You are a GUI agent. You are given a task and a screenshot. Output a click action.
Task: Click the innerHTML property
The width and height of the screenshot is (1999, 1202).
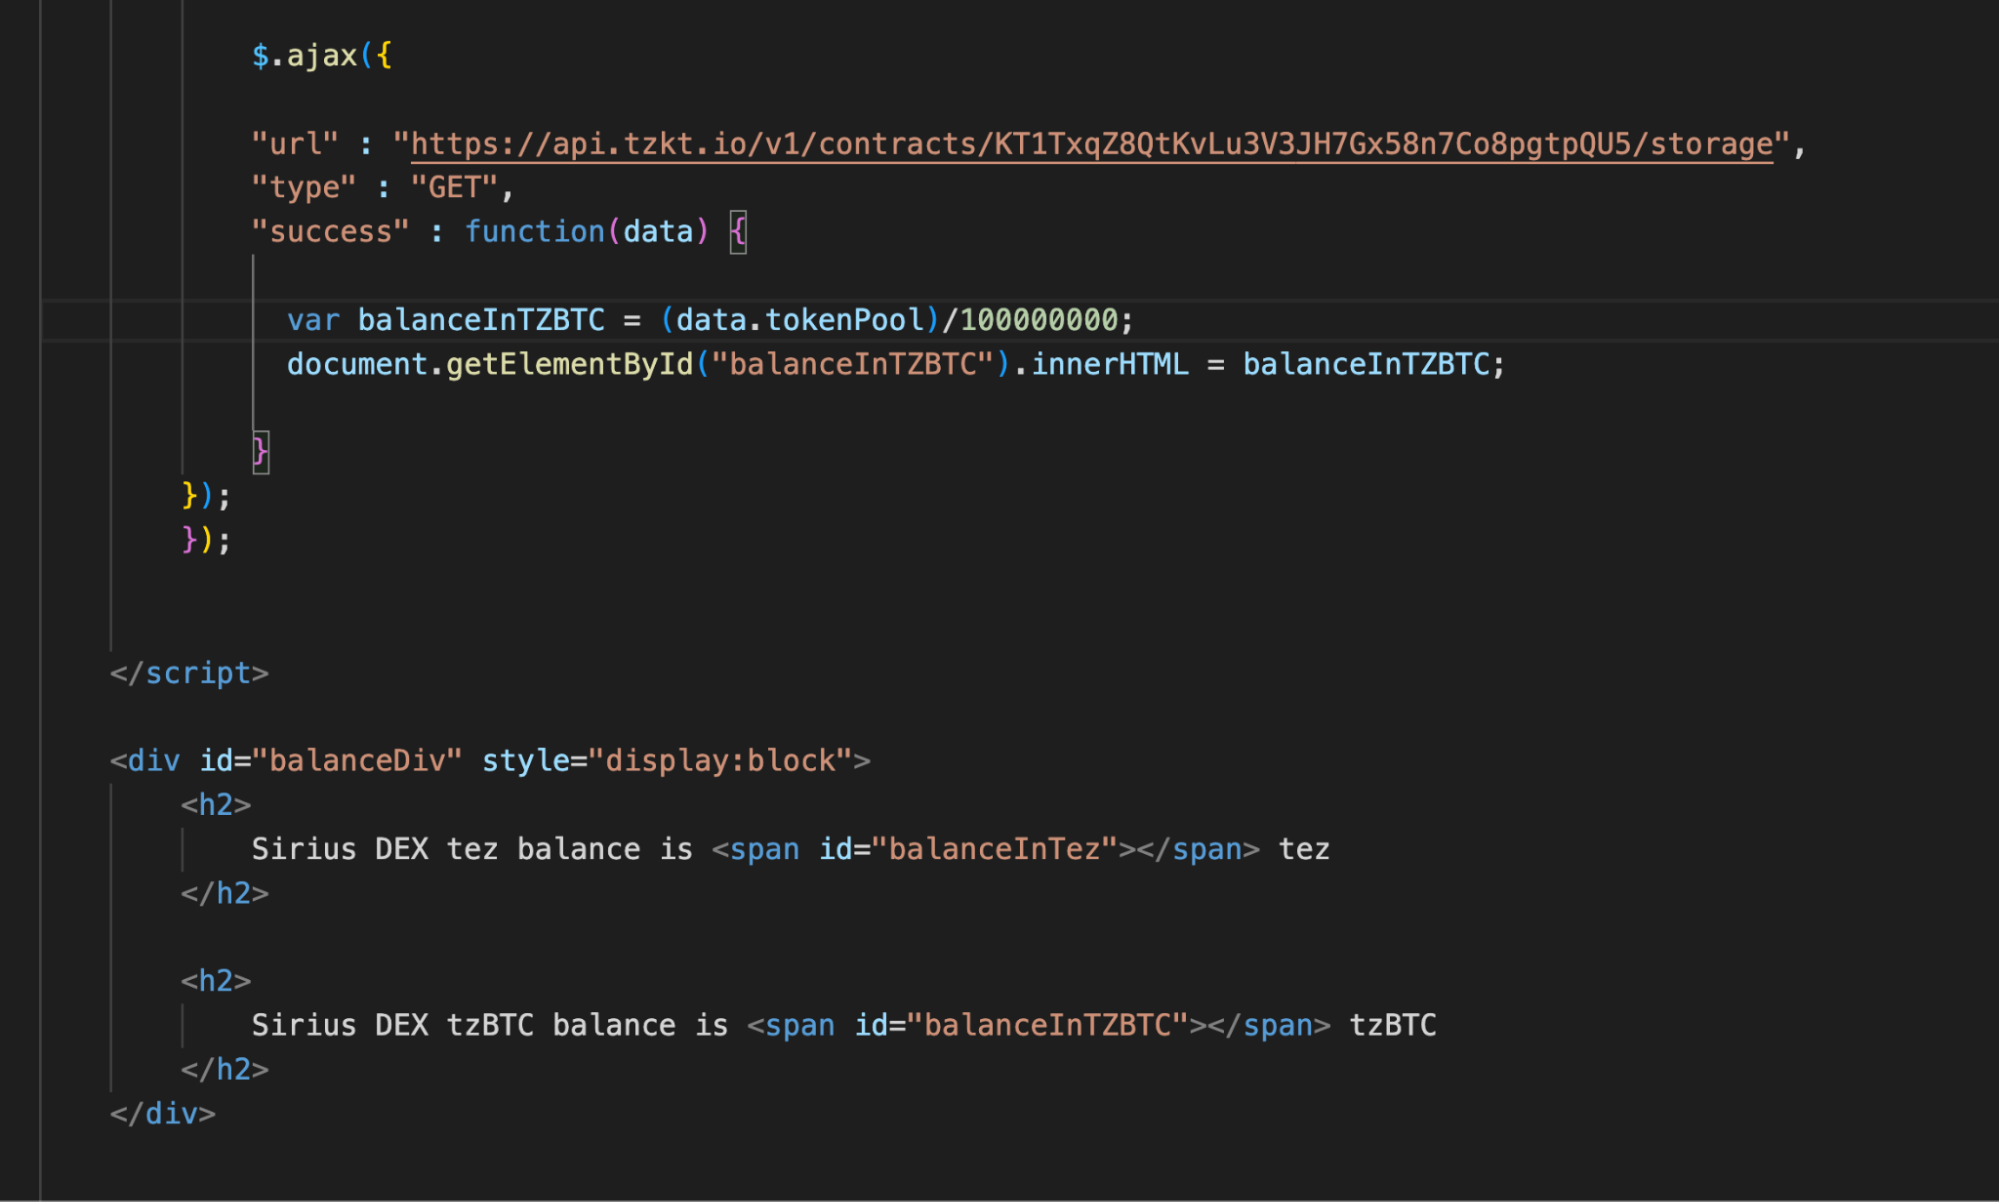[x=1110, y=364]
